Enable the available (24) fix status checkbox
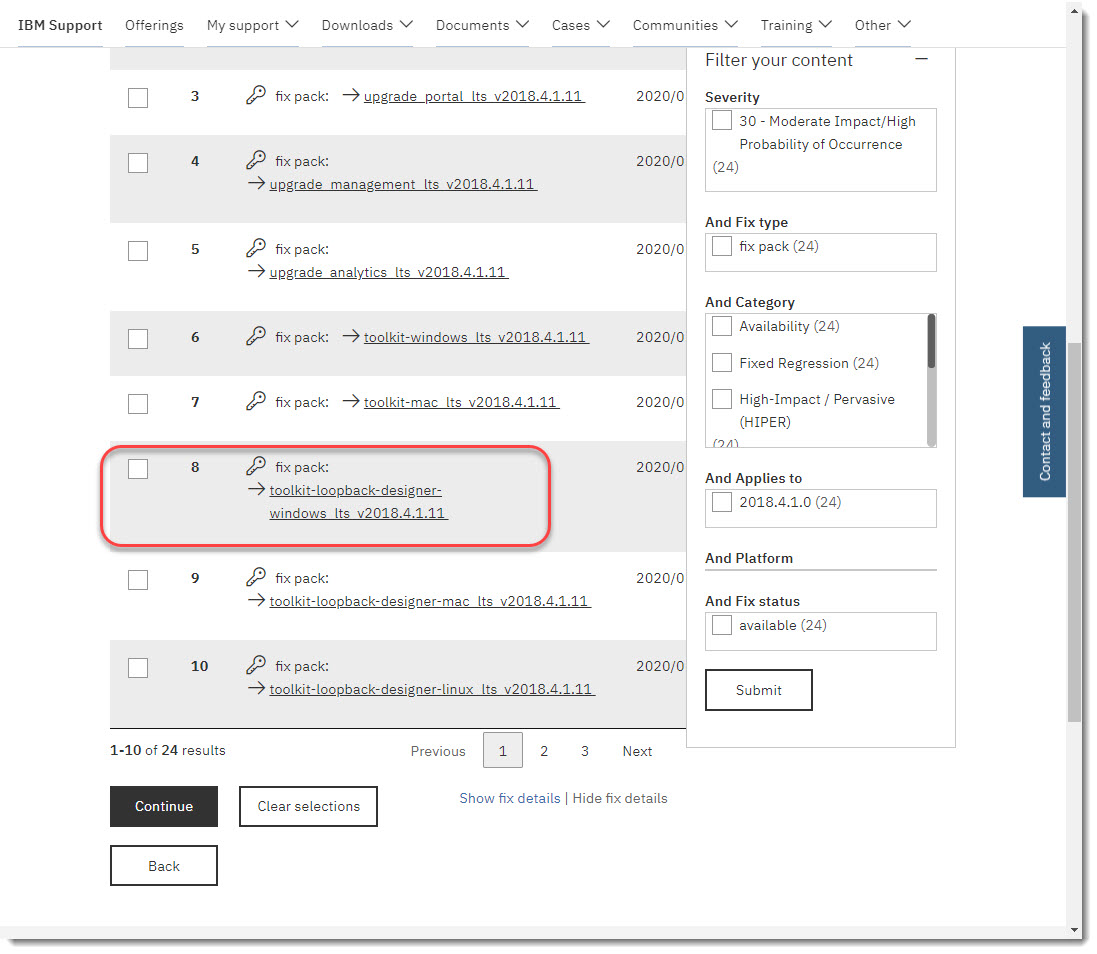Image resolution: width=1097 pixels, height=954 pixels. coord(721,624)
